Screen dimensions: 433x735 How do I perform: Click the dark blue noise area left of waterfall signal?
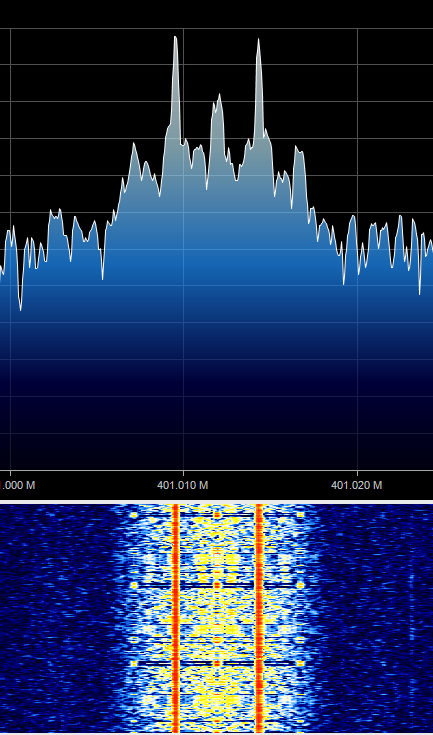(54, 619)
